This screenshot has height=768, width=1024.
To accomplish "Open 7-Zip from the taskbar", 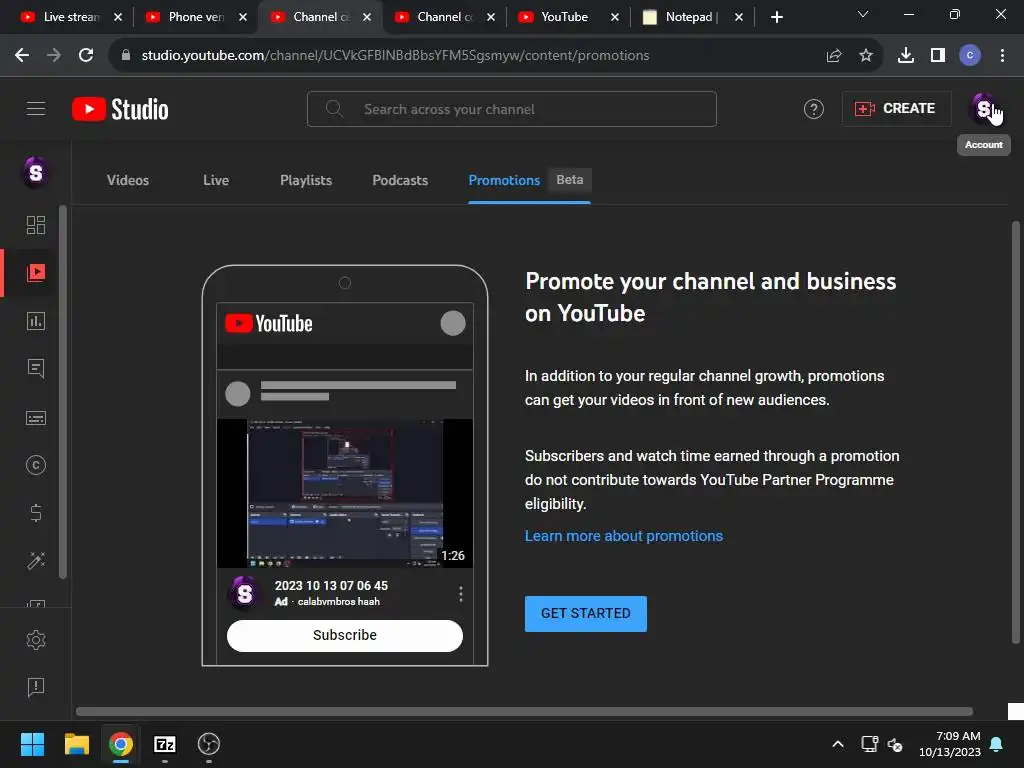I will [165, 744].
